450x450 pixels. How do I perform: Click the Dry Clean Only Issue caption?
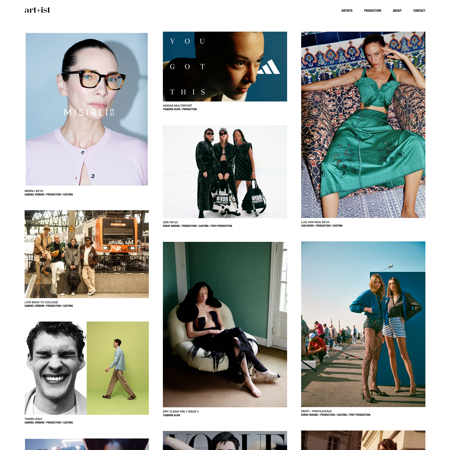(180, 412)
